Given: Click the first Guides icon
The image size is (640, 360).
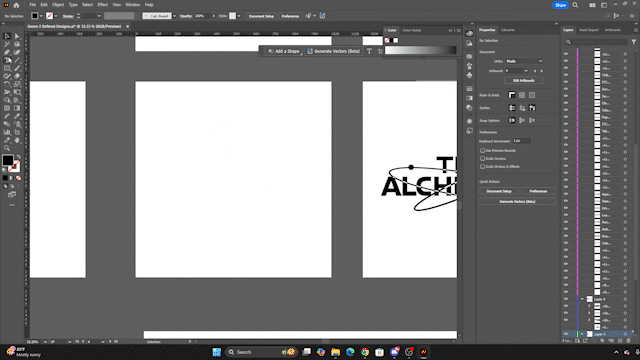Looking at the screenshot, I should click(x=512, y=108).
